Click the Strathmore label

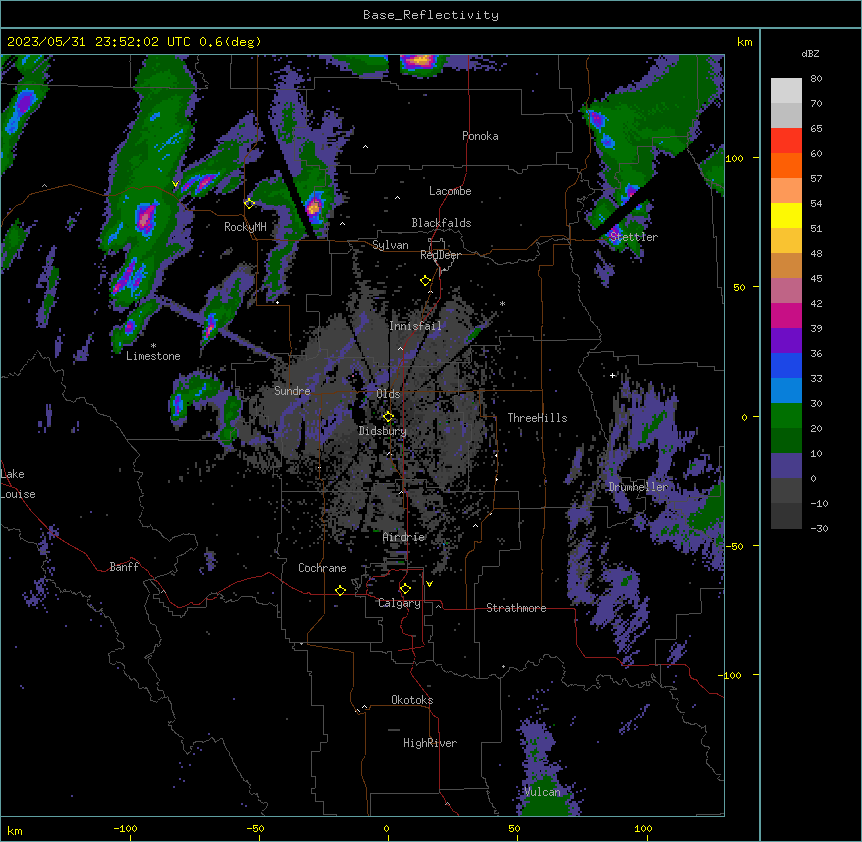point(516,608)
